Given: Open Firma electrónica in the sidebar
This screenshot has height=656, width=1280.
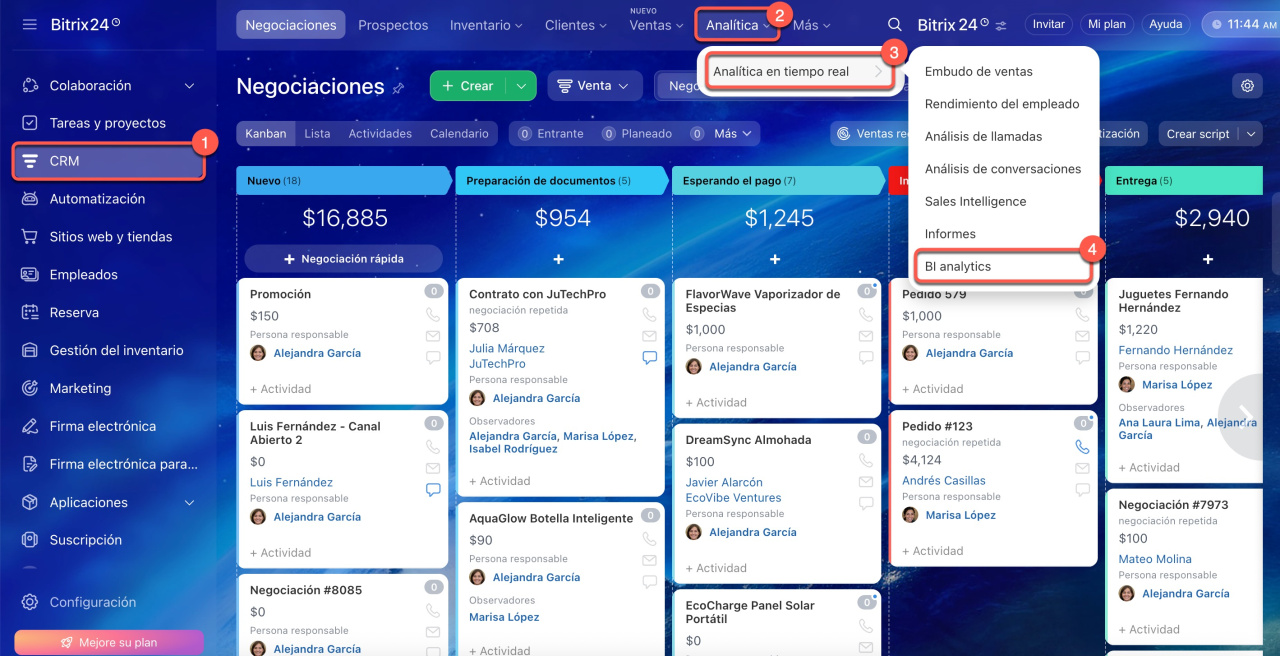Looking at the screenshot, I should pos(102,426).
